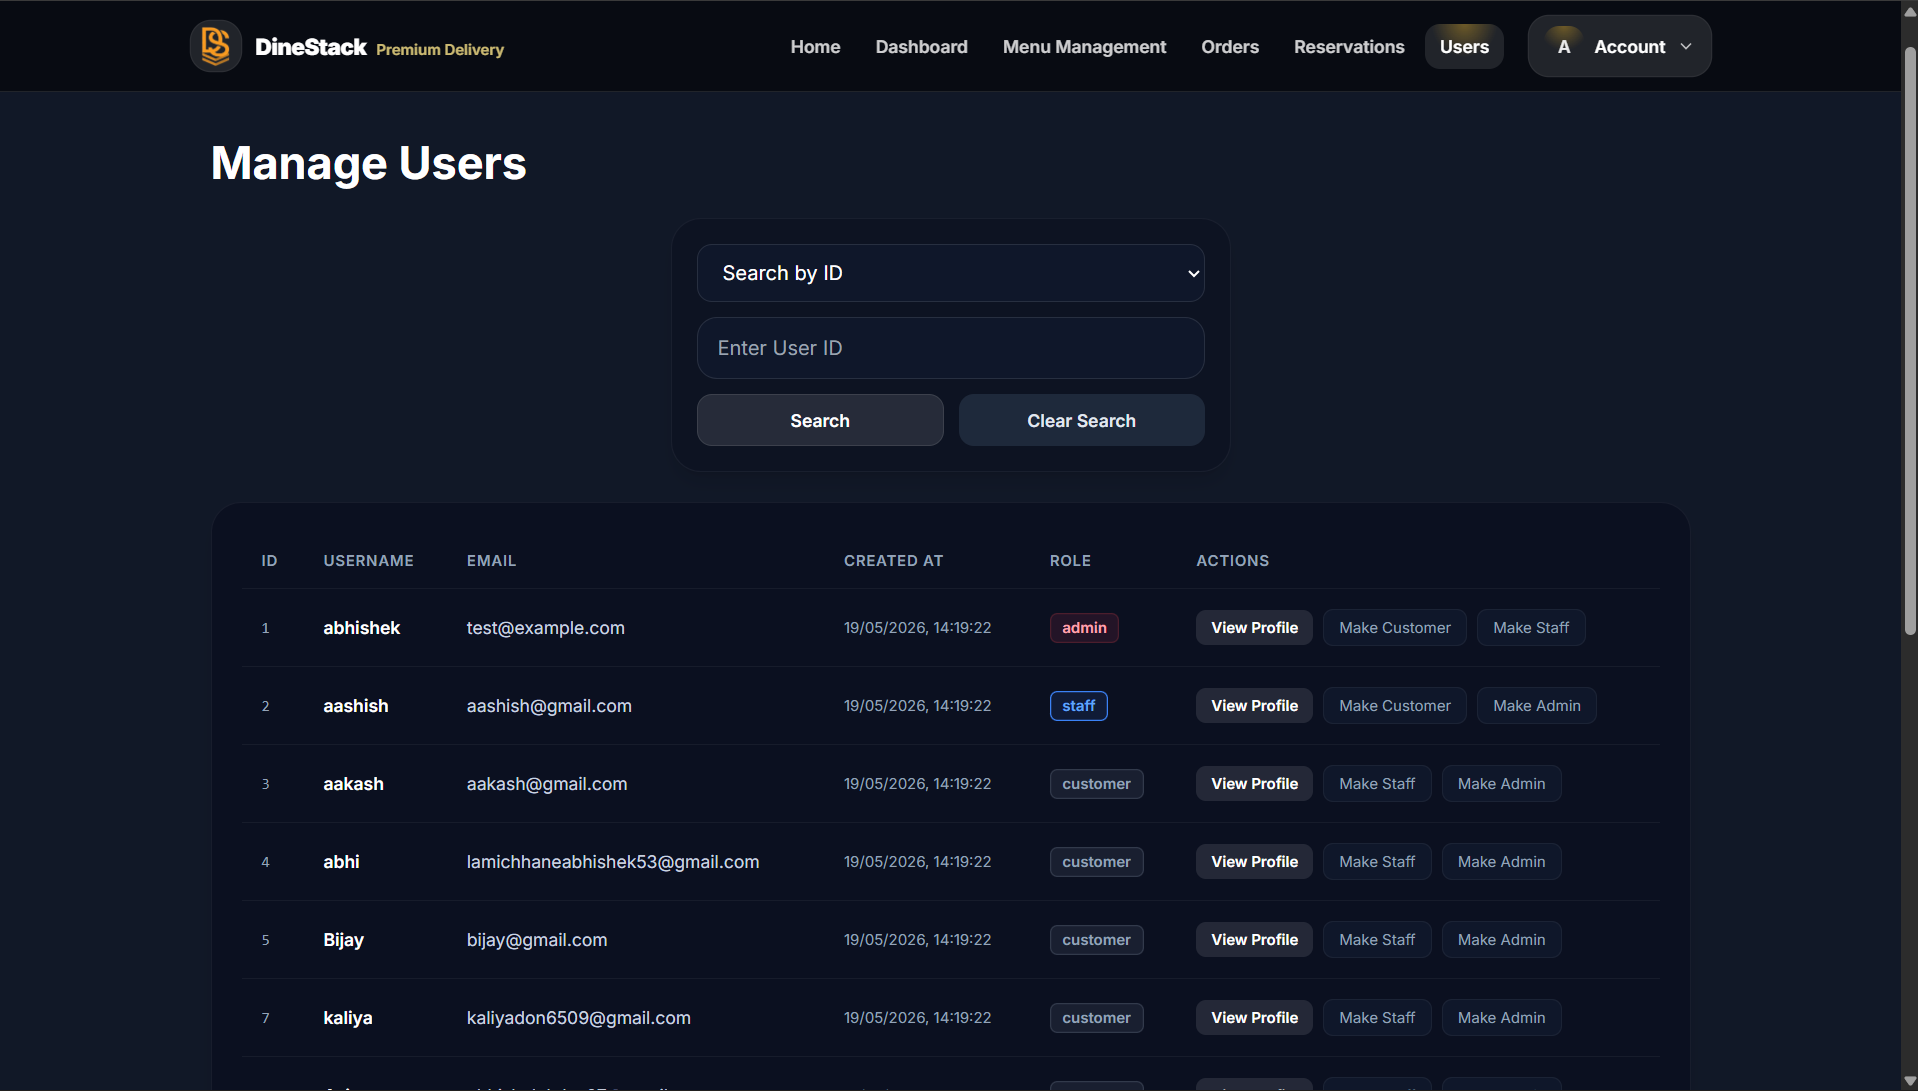The height and width of the screenshot is (1091, 1918).
Task: Make kaliya a Staff member
Action: 1376,1018
